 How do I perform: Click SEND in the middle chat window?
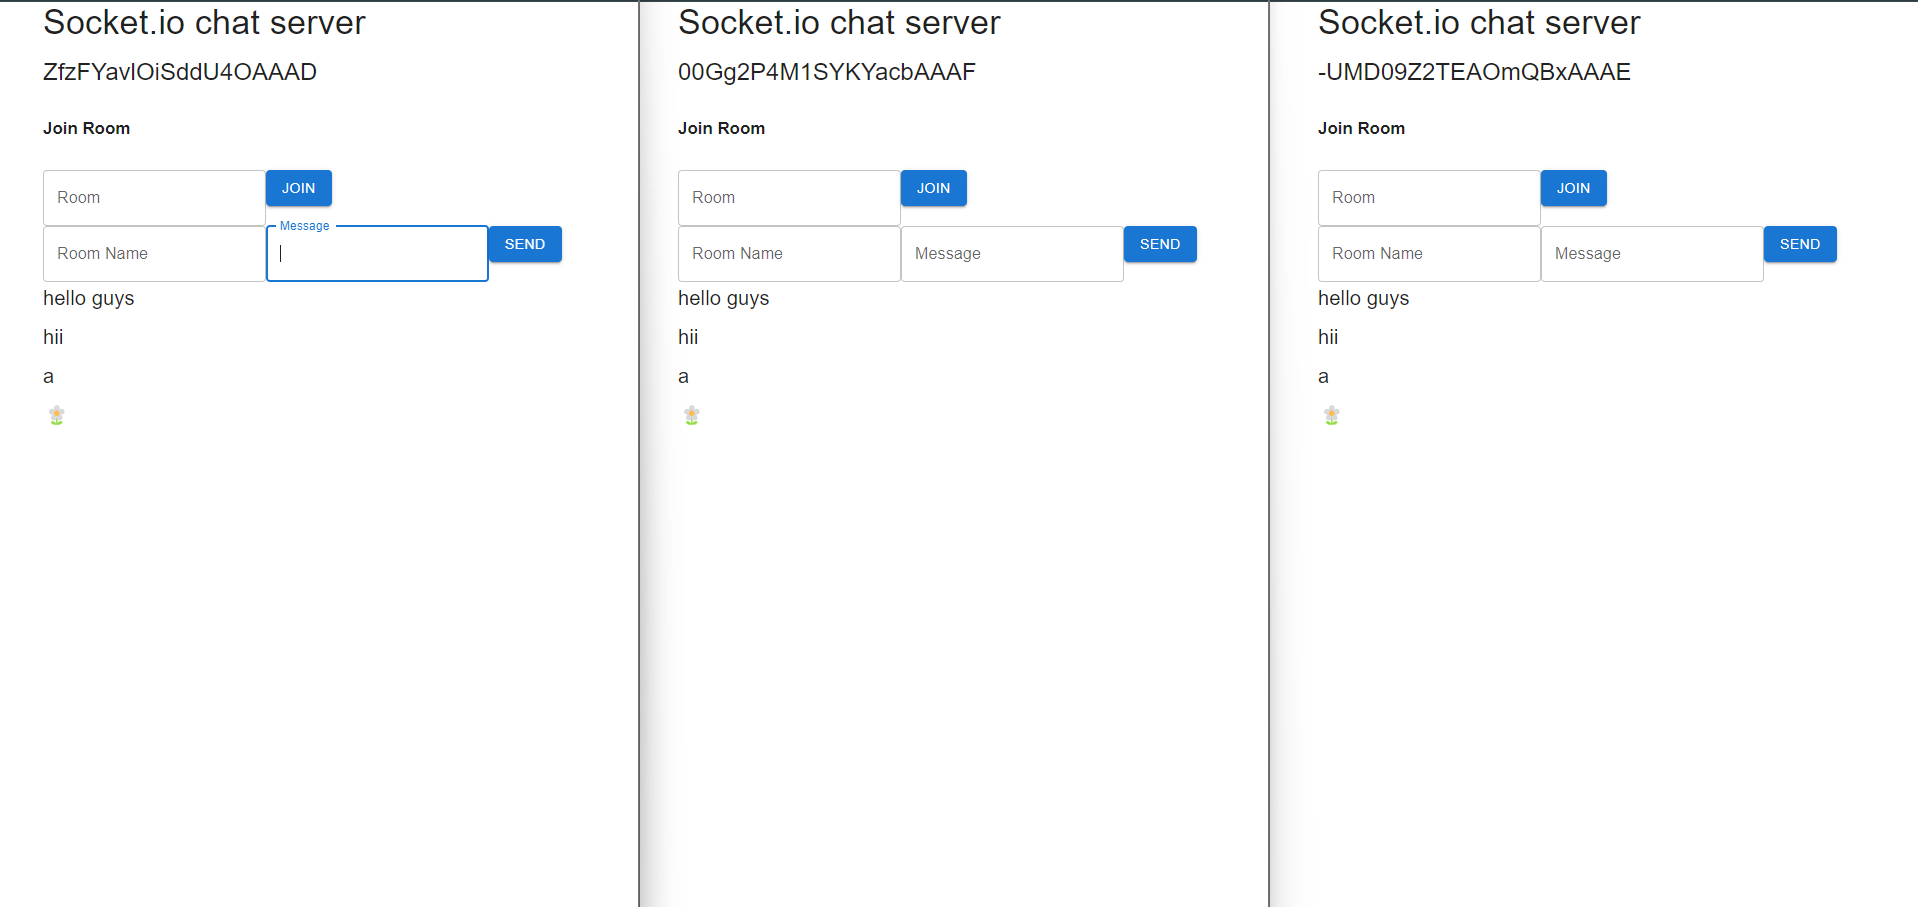tap(1160, 244)
